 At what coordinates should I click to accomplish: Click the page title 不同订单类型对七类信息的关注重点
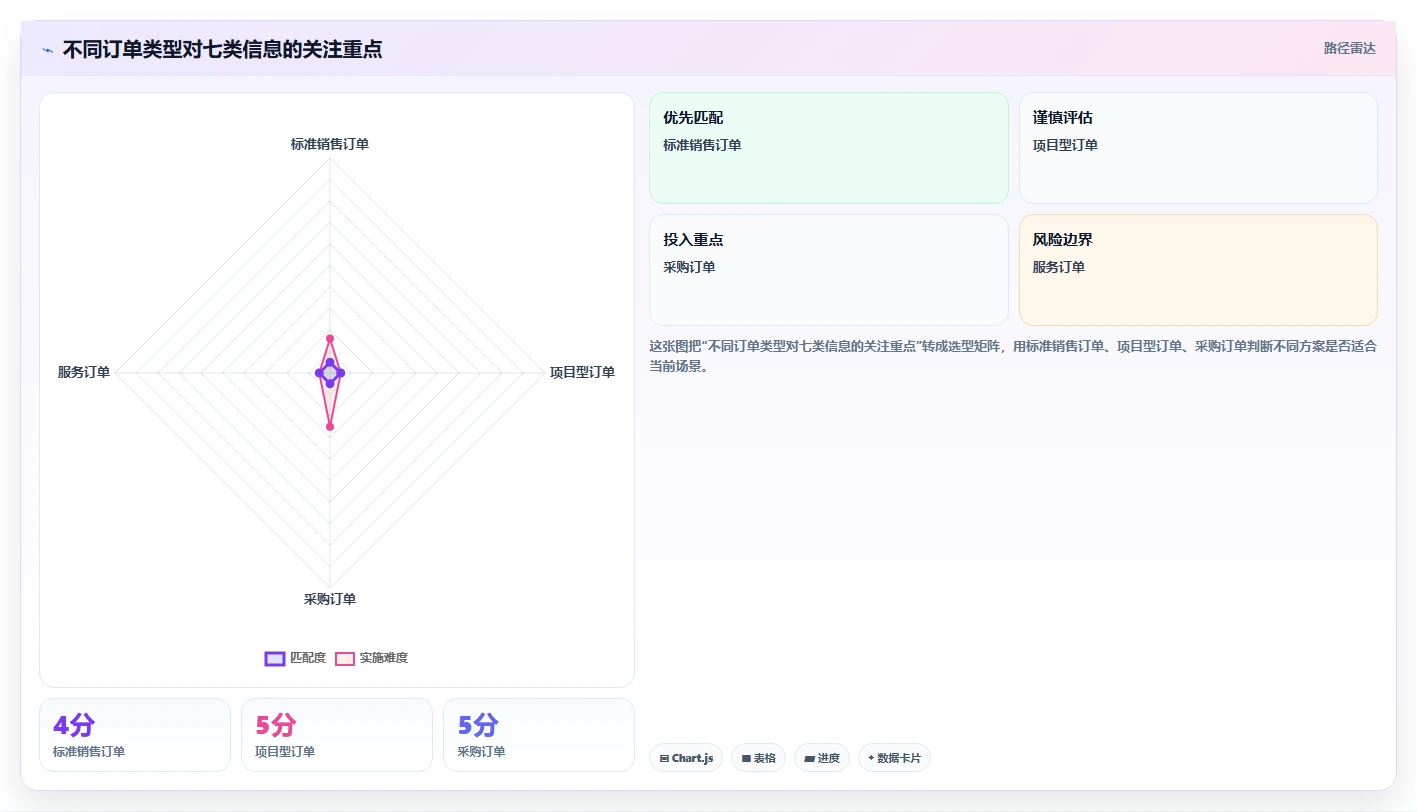pos(222,49)
